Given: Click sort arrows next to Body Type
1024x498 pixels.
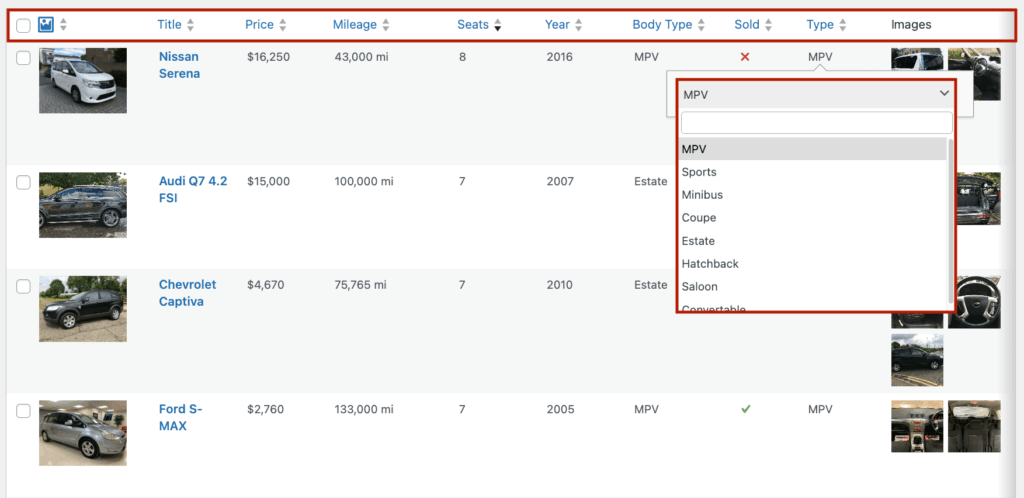Looking at the screenshot, I should pos(701,25).
